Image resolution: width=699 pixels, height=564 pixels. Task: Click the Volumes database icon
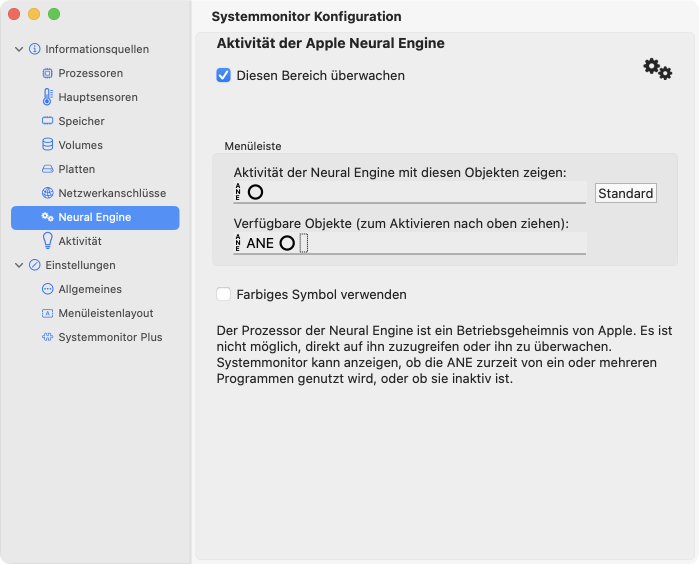[47, 145]
